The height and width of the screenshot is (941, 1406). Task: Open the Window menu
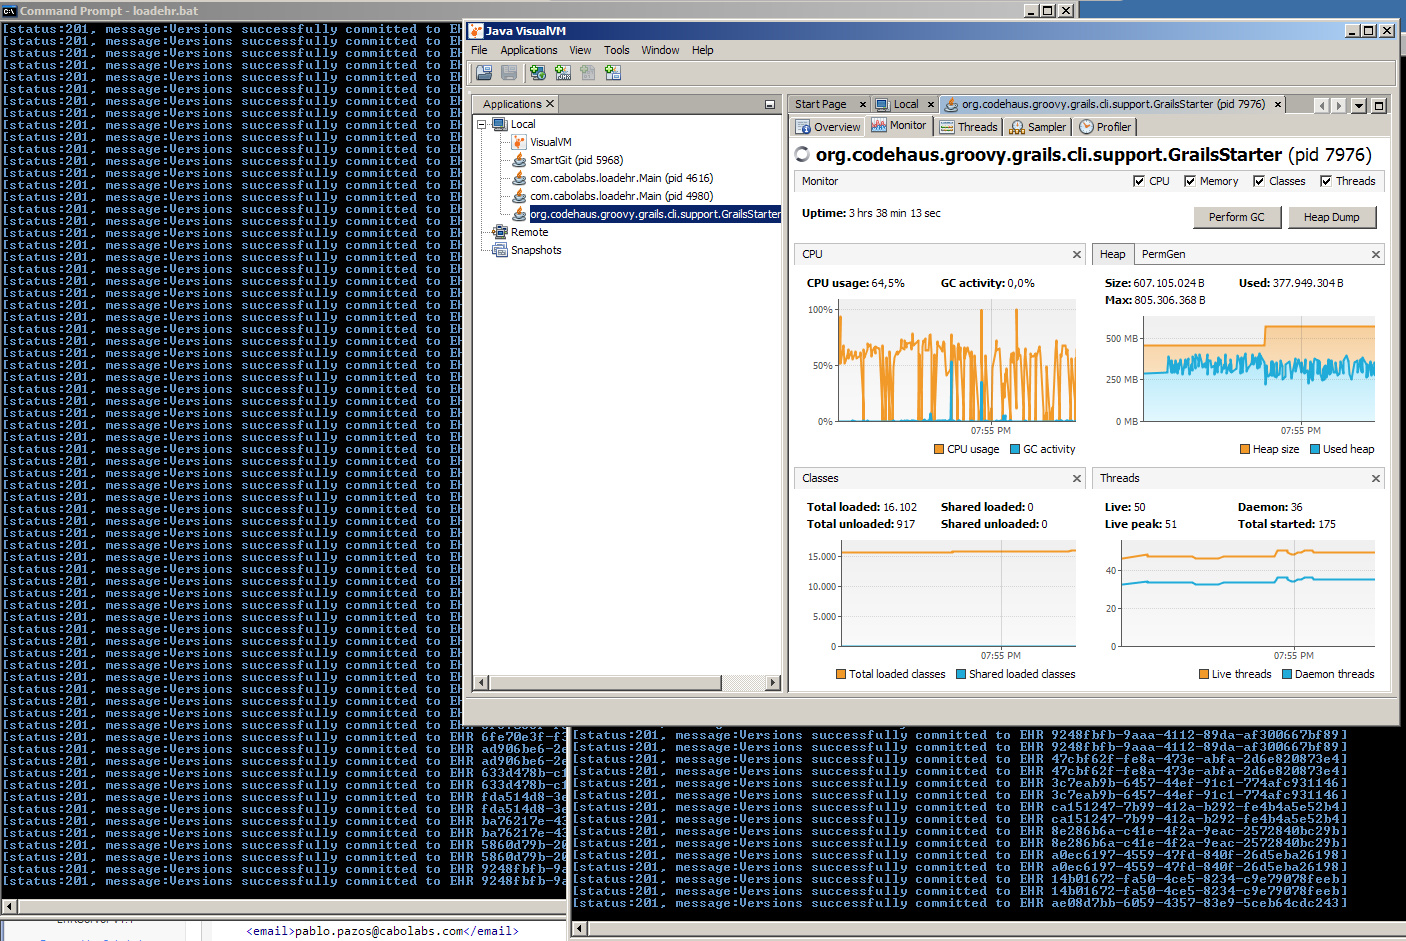660,50
